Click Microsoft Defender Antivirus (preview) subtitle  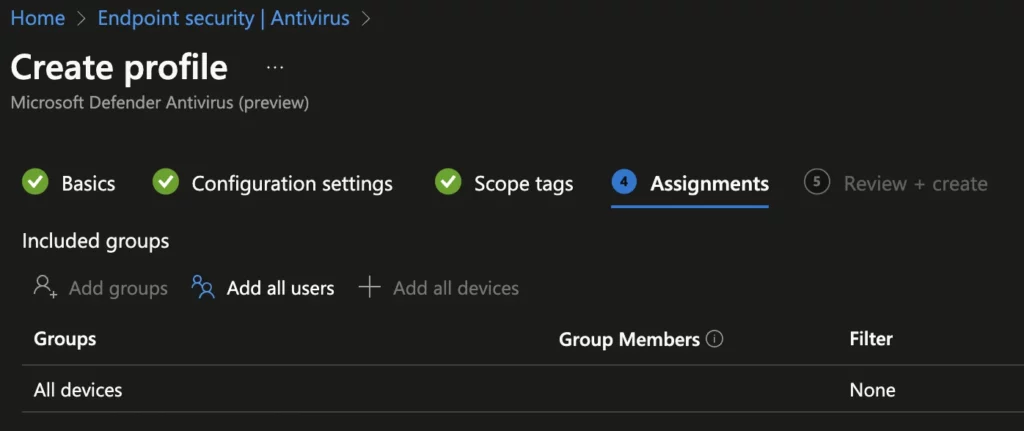pyautogui.click(x=160, y=103)
